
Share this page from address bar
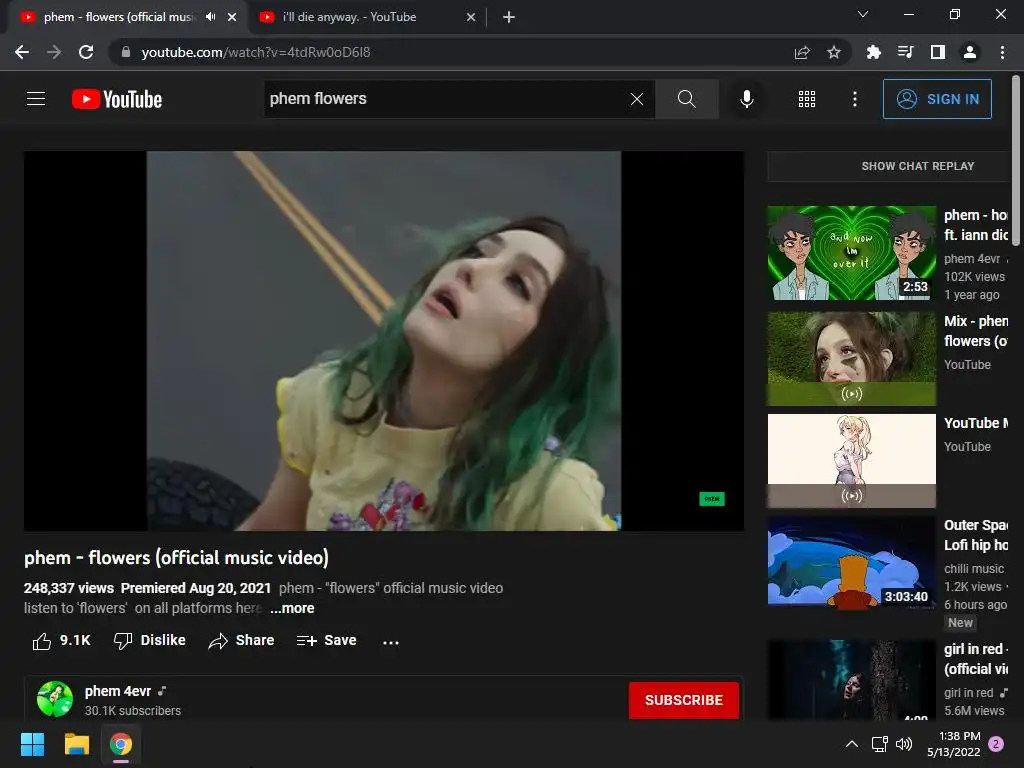802,52
